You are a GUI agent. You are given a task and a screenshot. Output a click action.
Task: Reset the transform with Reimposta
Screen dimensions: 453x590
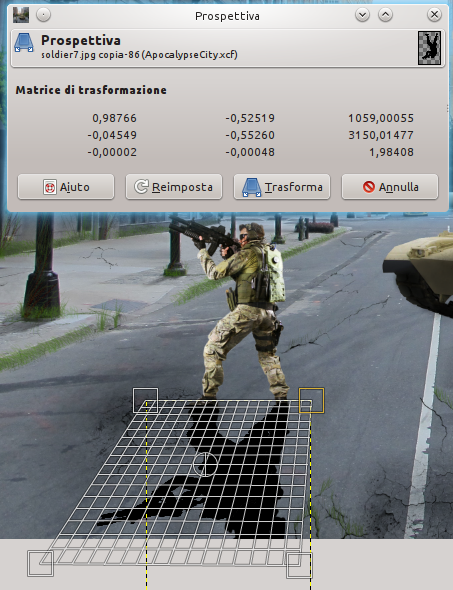[174, 187]
